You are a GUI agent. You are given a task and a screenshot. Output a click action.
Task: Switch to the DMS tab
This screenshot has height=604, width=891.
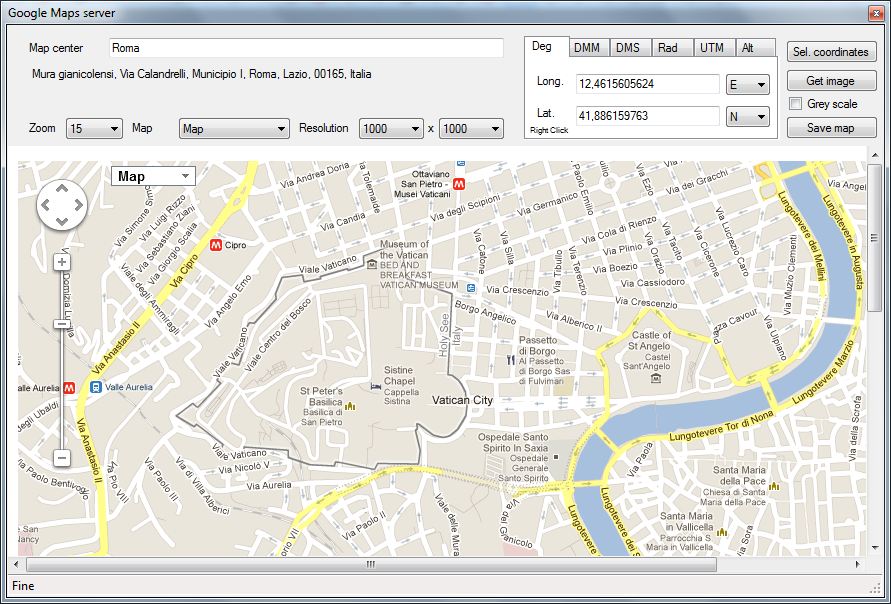point(630,48)
